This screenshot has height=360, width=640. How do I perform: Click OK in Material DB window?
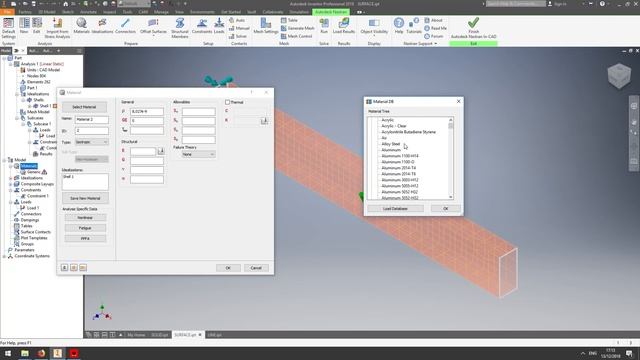point(445,209)
